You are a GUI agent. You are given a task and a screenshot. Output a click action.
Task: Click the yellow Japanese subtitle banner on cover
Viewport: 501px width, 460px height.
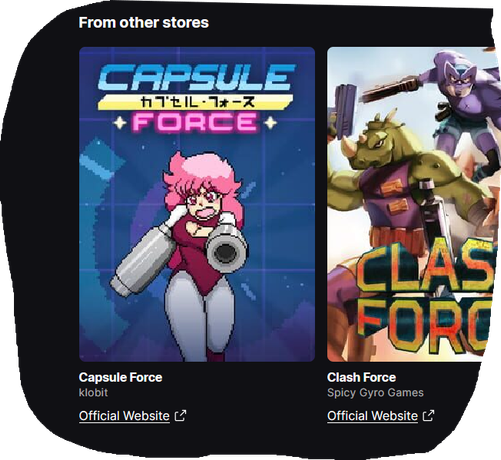tap(195, 102)
